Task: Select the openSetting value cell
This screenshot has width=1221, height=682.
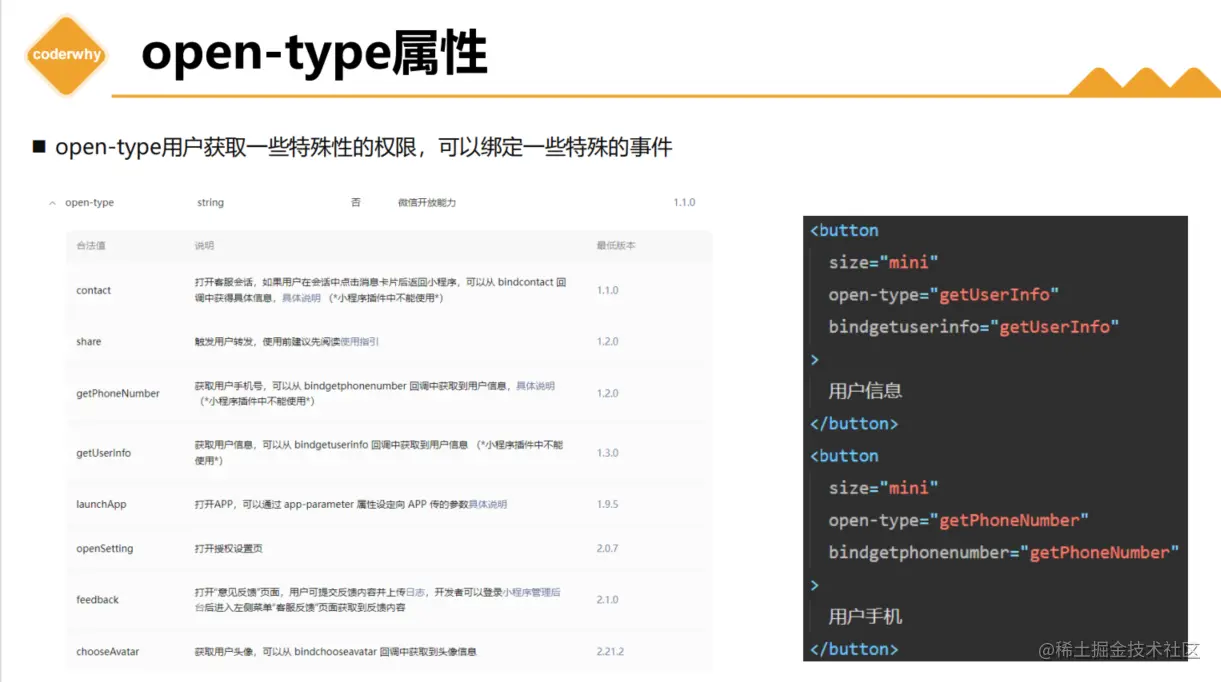Action: click(x=105, y=549)
